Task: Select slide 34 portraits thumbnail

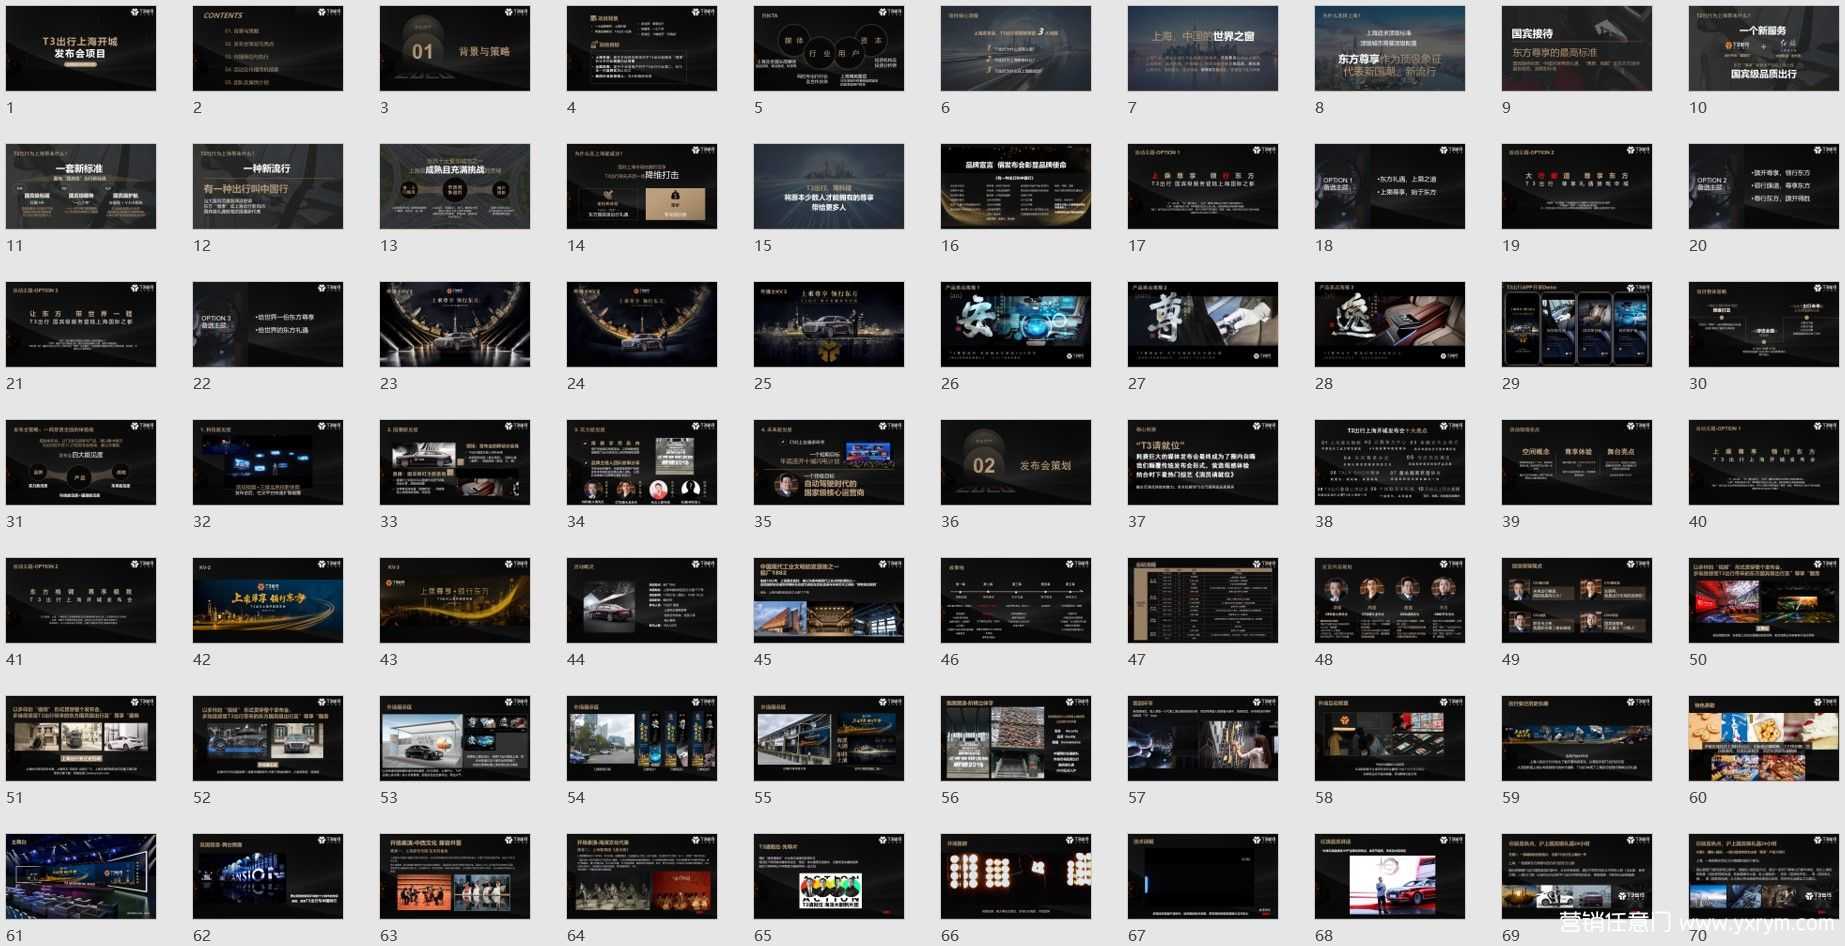Action: [642, 462]
